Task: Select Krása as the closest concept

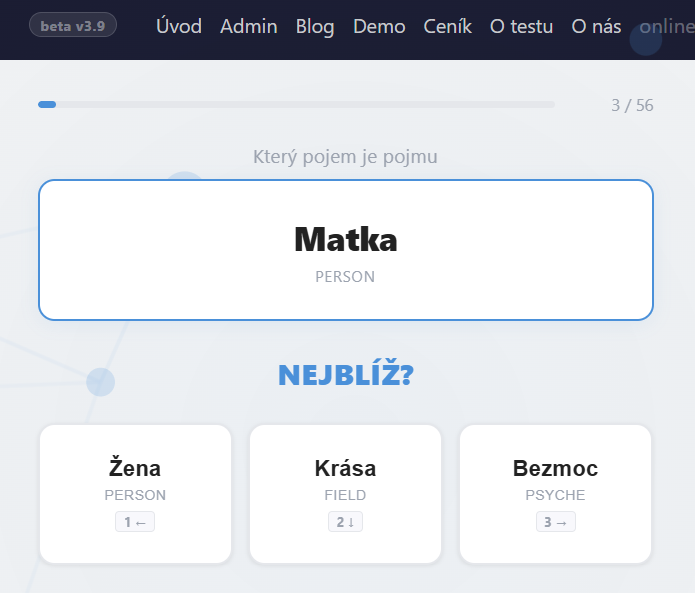Action: pyautogui.click(x=345, y=480)
